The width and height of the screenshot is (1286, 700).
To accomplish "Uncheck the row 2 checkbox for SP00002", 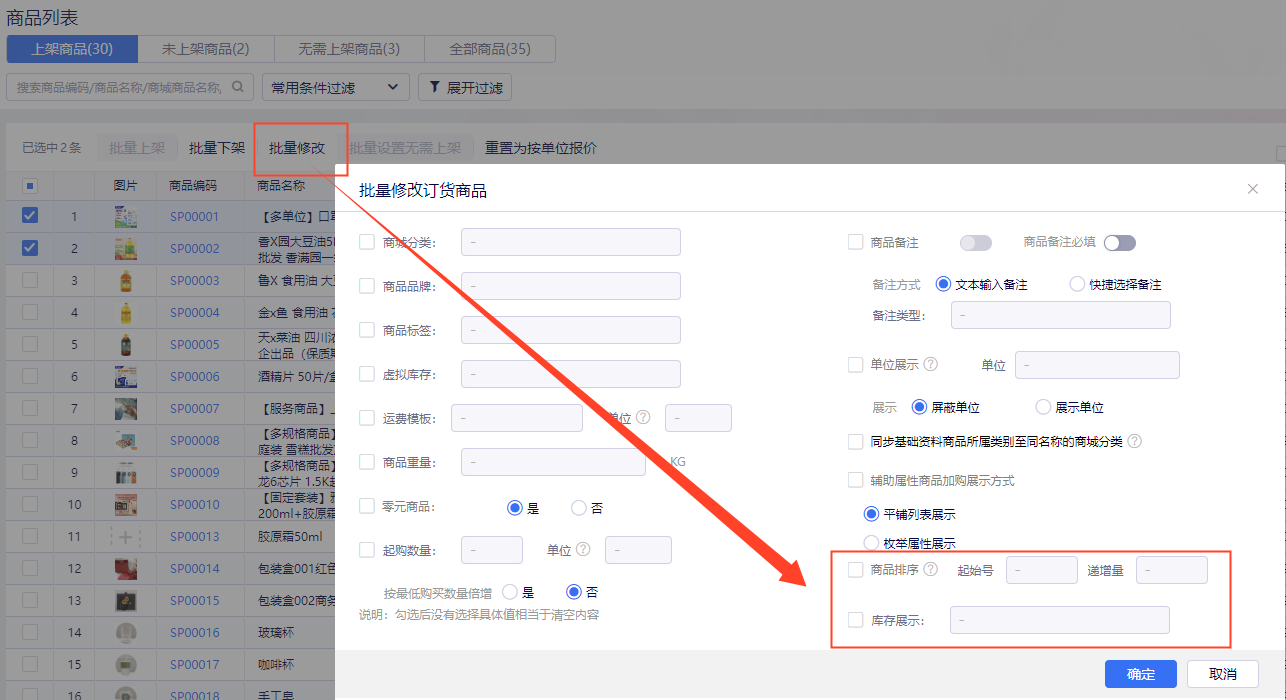I will click(30, 248).
